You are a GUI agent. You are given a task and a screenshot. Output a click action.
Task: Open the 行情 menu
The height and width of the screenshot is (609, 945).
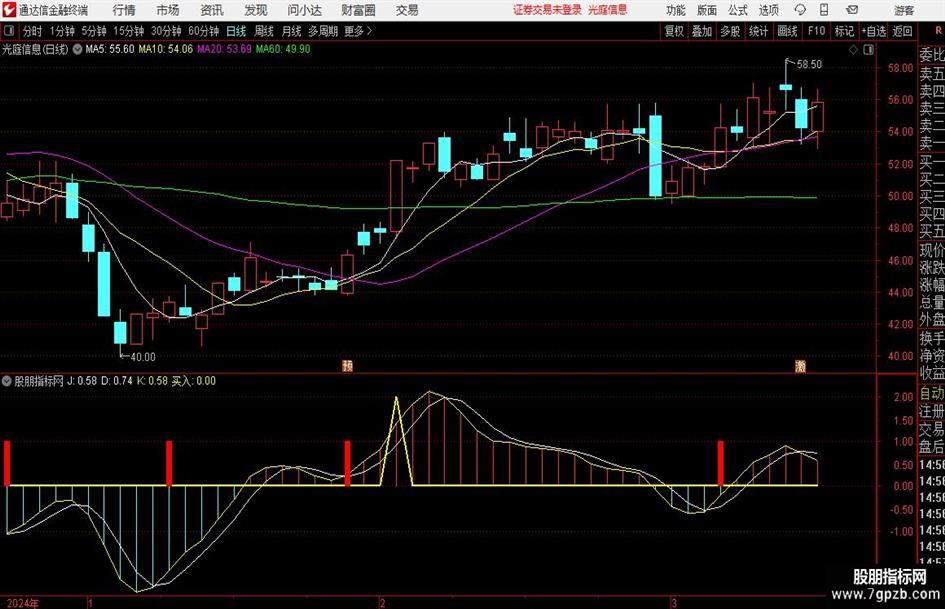point(124,10)
